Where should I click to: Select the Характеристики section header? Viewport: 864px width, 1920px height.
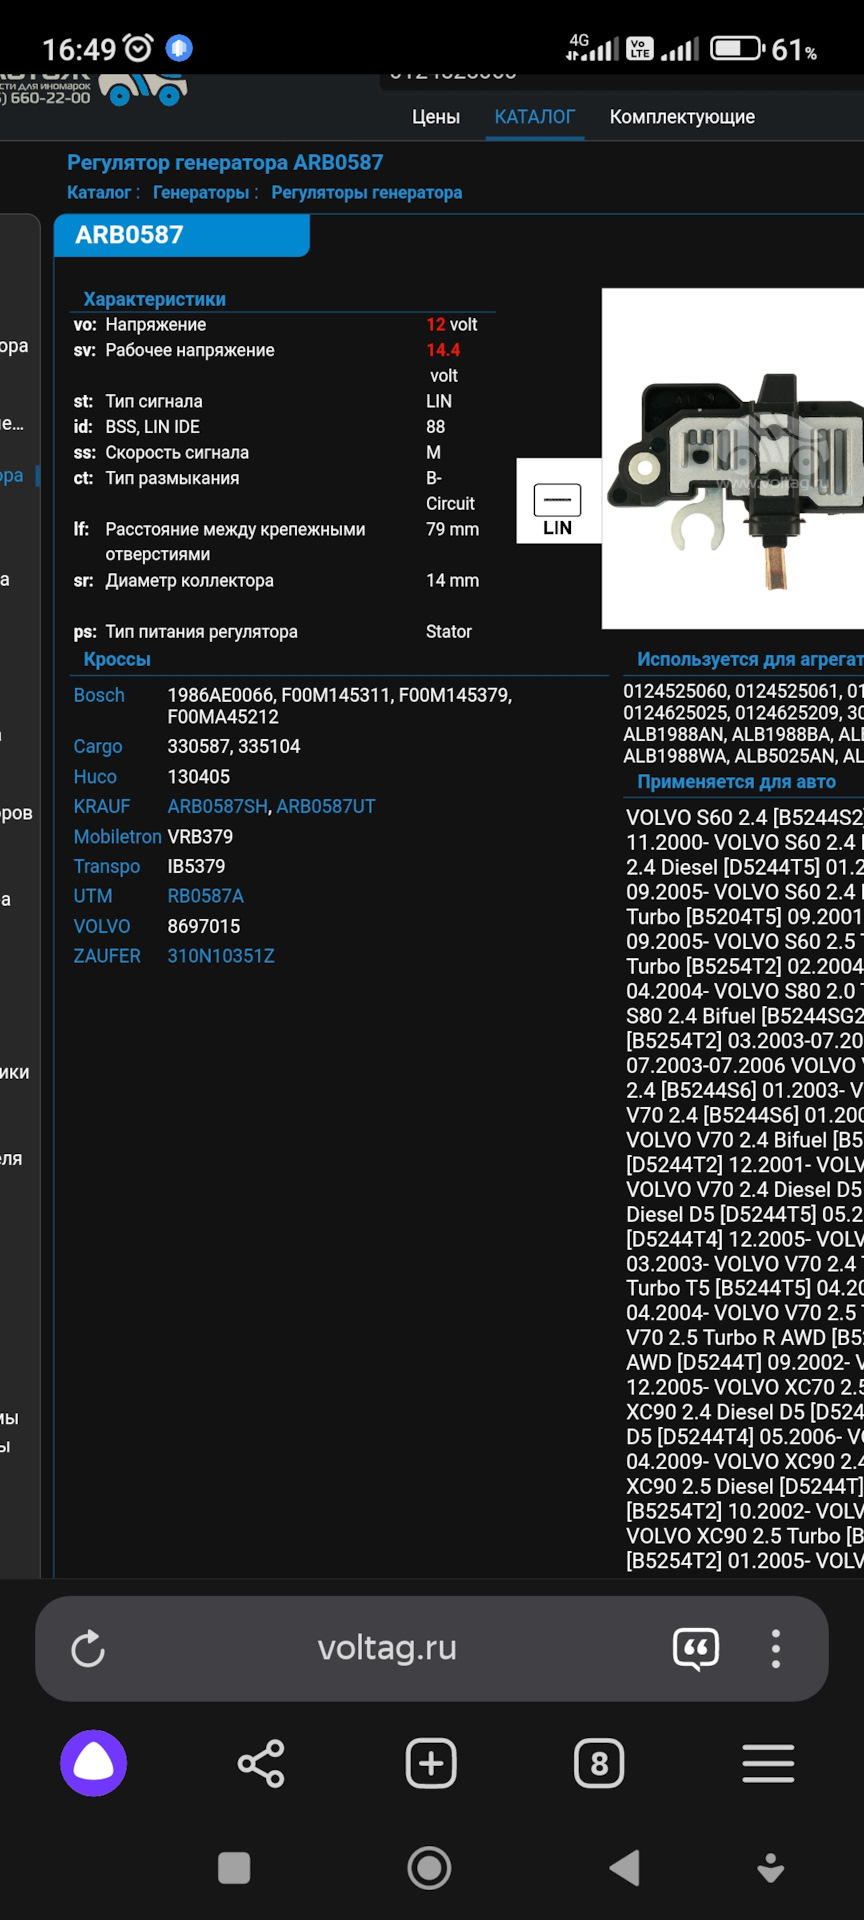[x=155, y=299]
